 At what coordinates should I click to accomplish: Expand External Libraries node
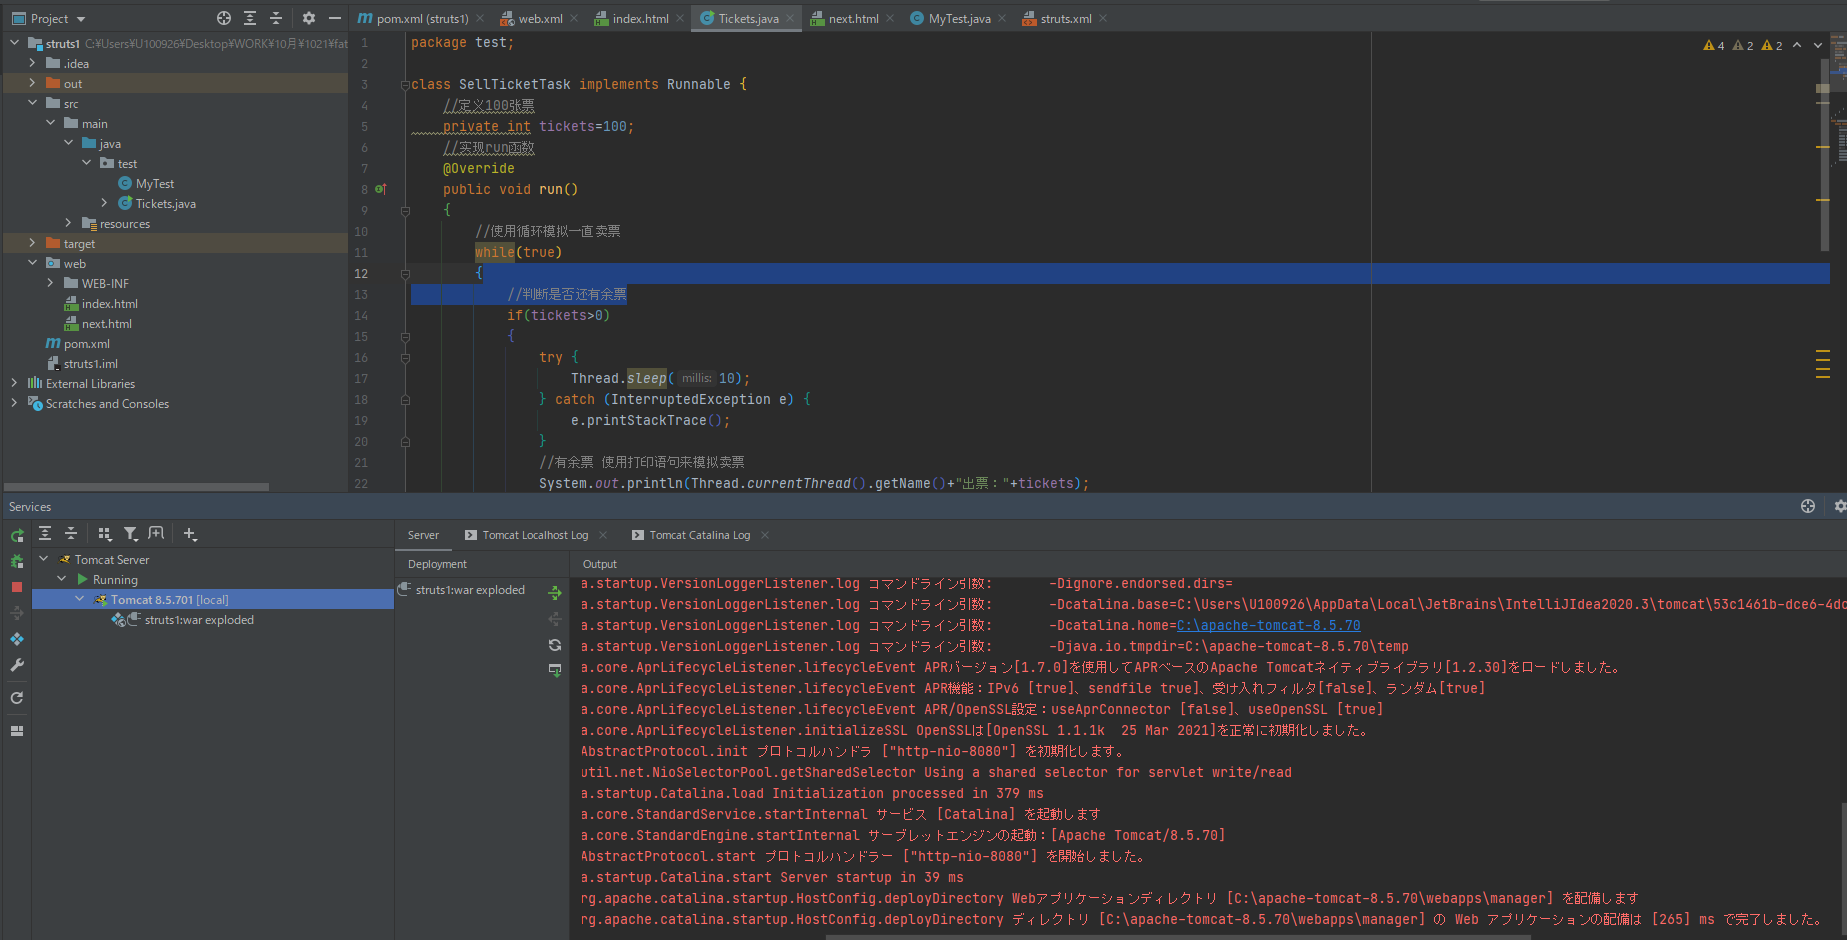click(x=14, y=383)
